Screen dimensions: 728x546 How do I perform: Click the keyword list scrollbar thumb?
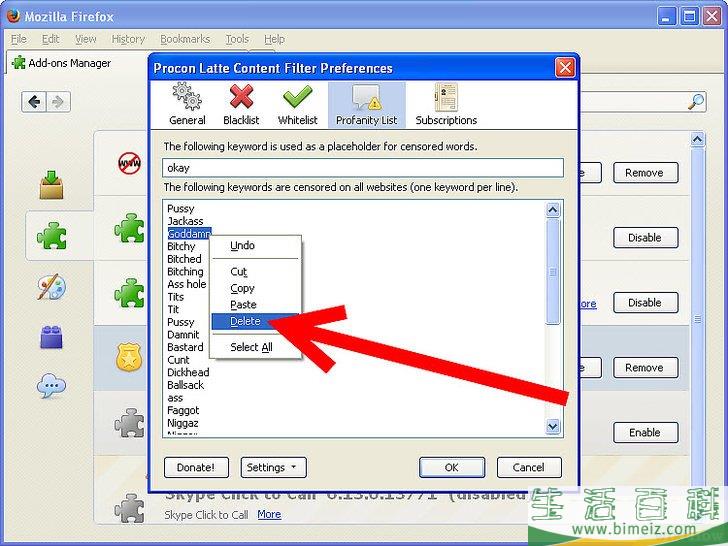(552, 272)
